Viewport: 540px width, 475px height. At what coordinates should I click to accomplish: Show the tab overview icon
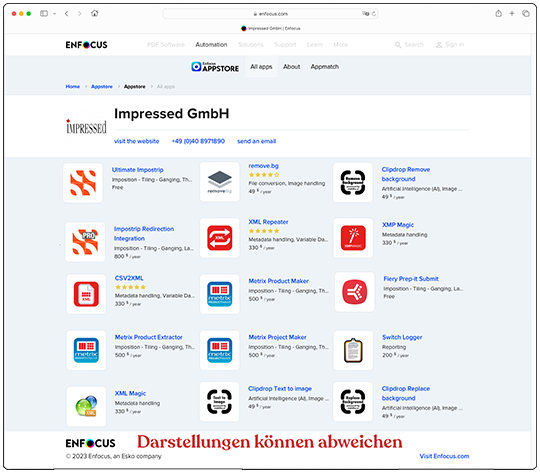click(526, 13)
